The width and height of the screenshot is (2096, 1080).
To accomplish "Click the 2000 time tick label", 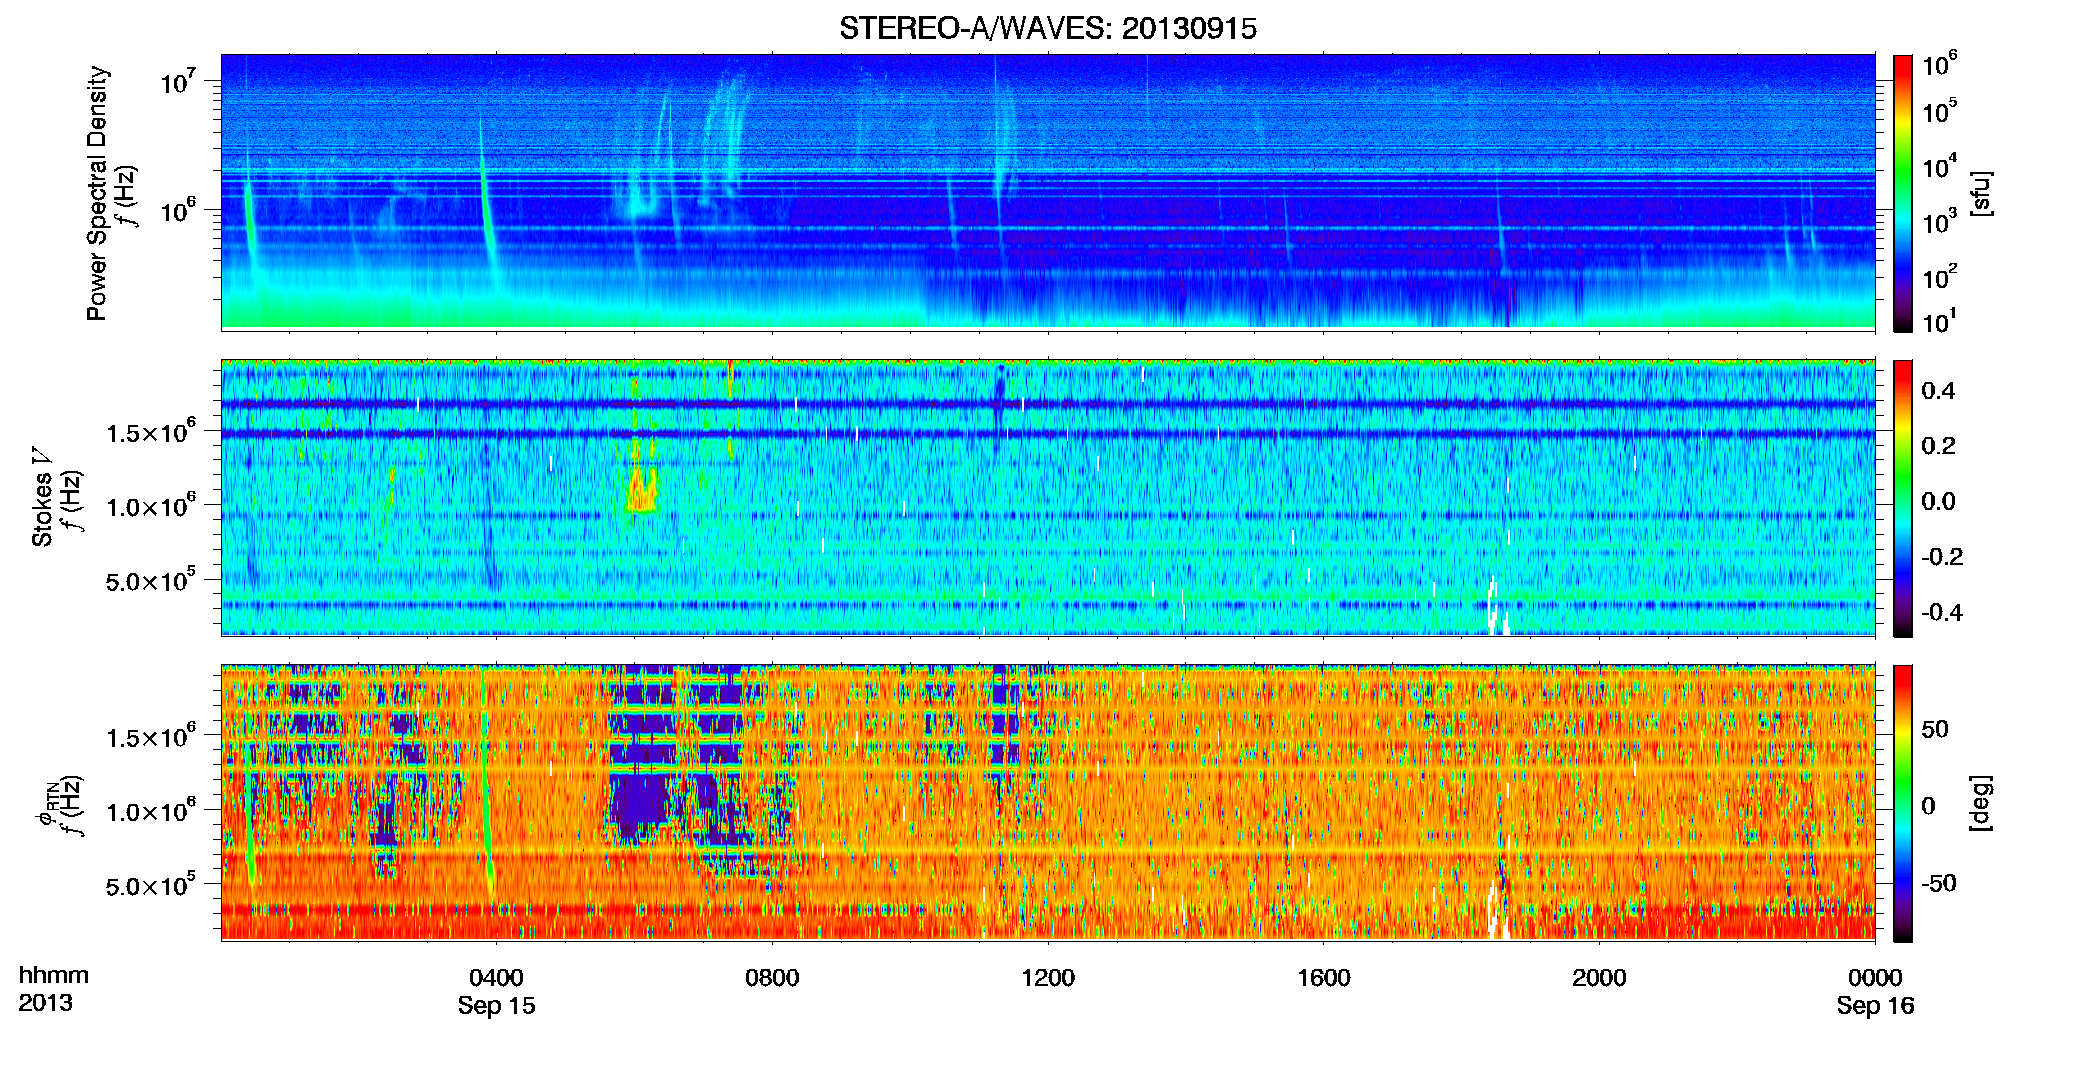I will coord(1599,977).
